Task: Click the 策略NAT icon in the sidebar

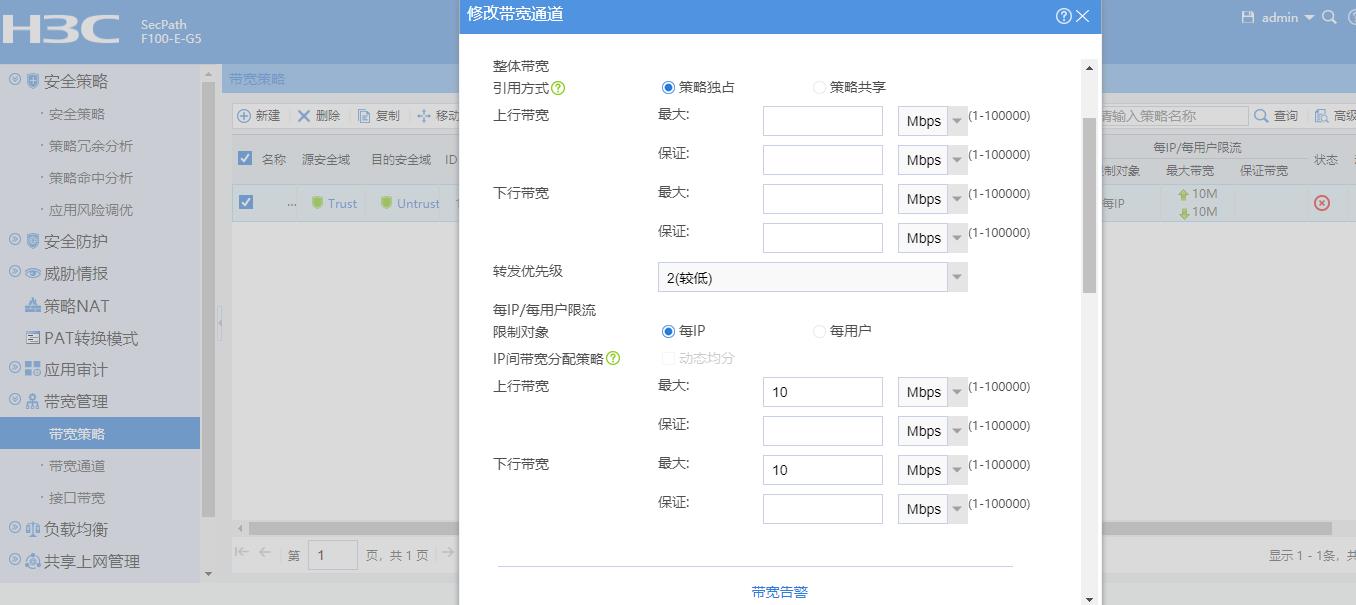Action: (x=33, y=305)
